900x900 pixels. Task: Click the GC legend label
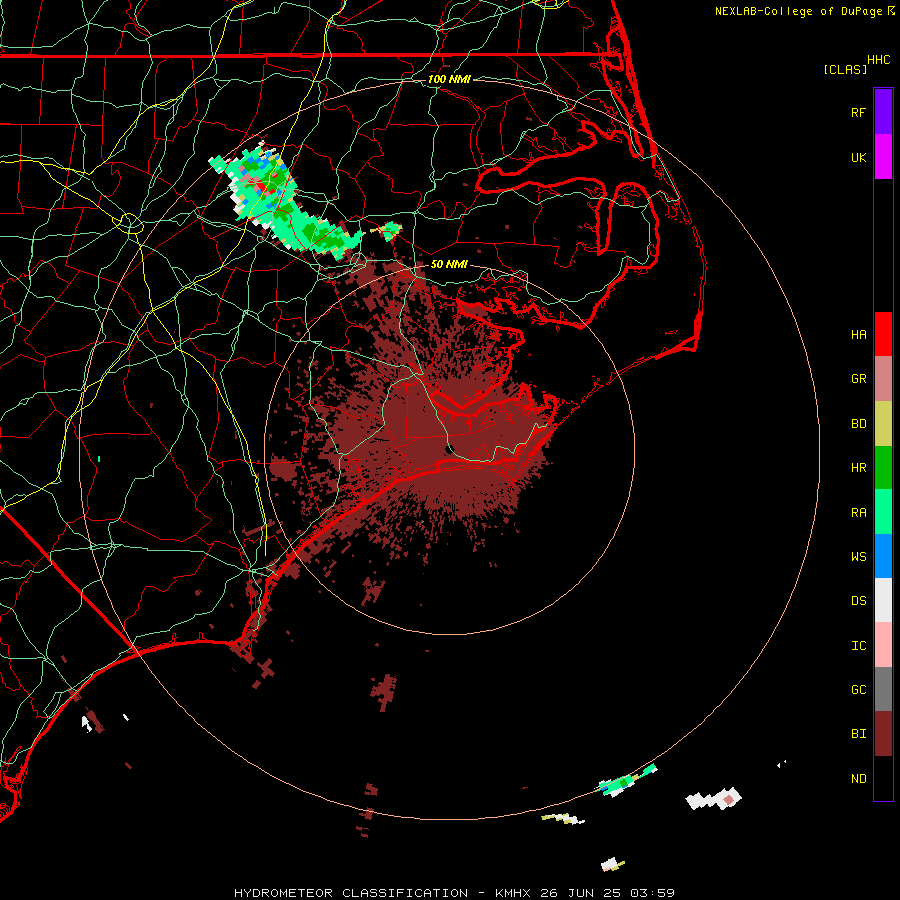(x=858, y=690)
